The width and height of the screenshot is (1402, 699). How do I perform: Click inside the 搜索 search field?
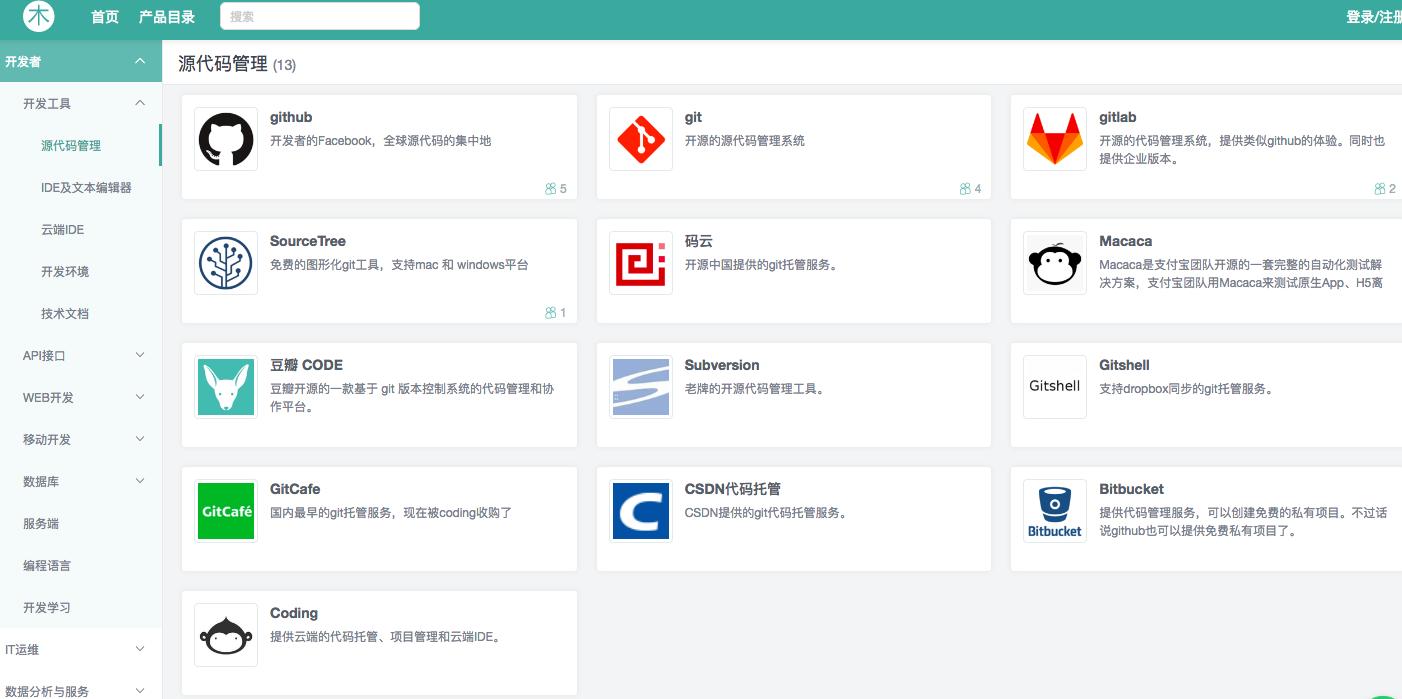pos(320,16)
